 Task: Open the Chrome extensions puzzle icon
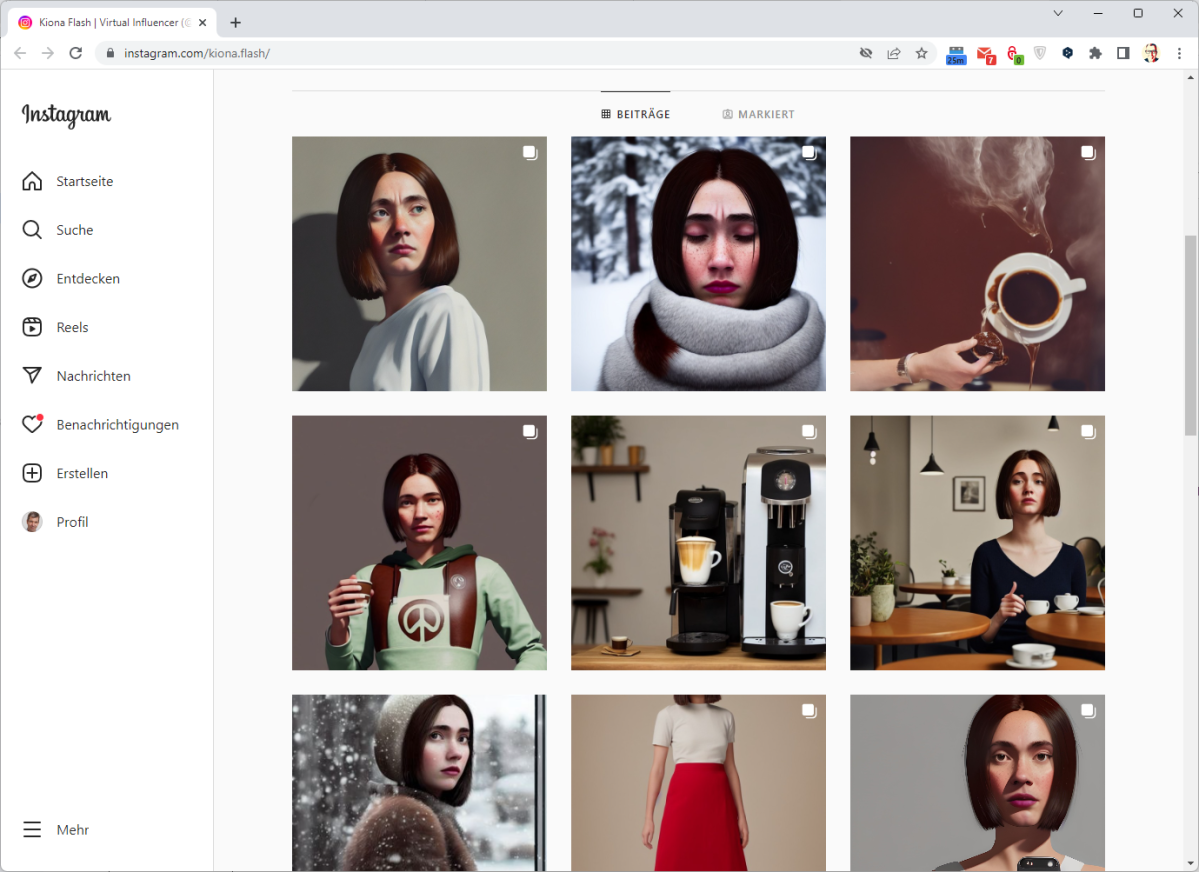[x=1095, y=53]
